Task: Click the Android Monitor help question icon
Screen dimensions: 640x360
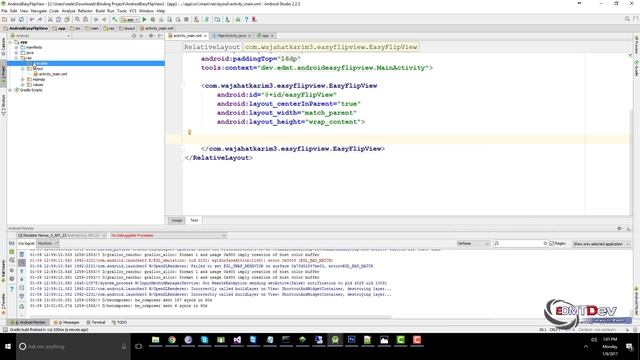Action: coord(12,289)
